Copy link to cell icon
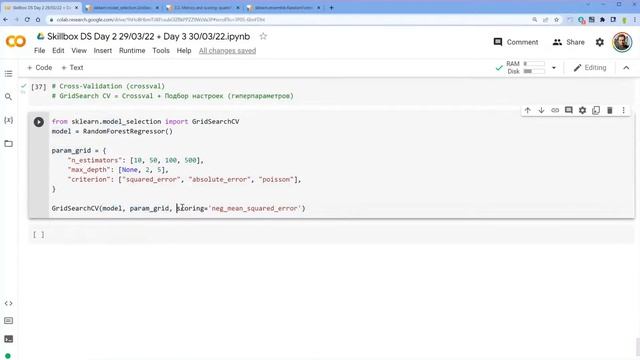Viewport: 640px width, 360px height. coord(555,110)
